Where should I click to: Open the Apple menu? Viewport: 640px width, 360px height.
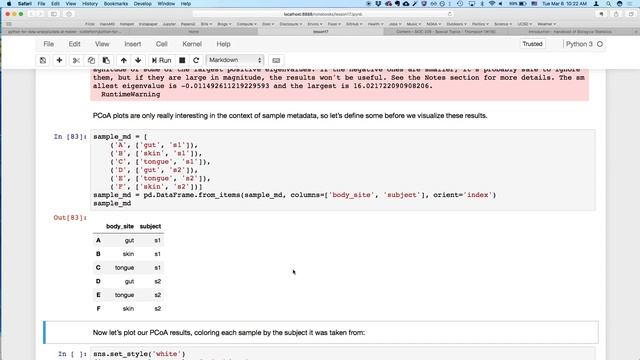point(9,4)
